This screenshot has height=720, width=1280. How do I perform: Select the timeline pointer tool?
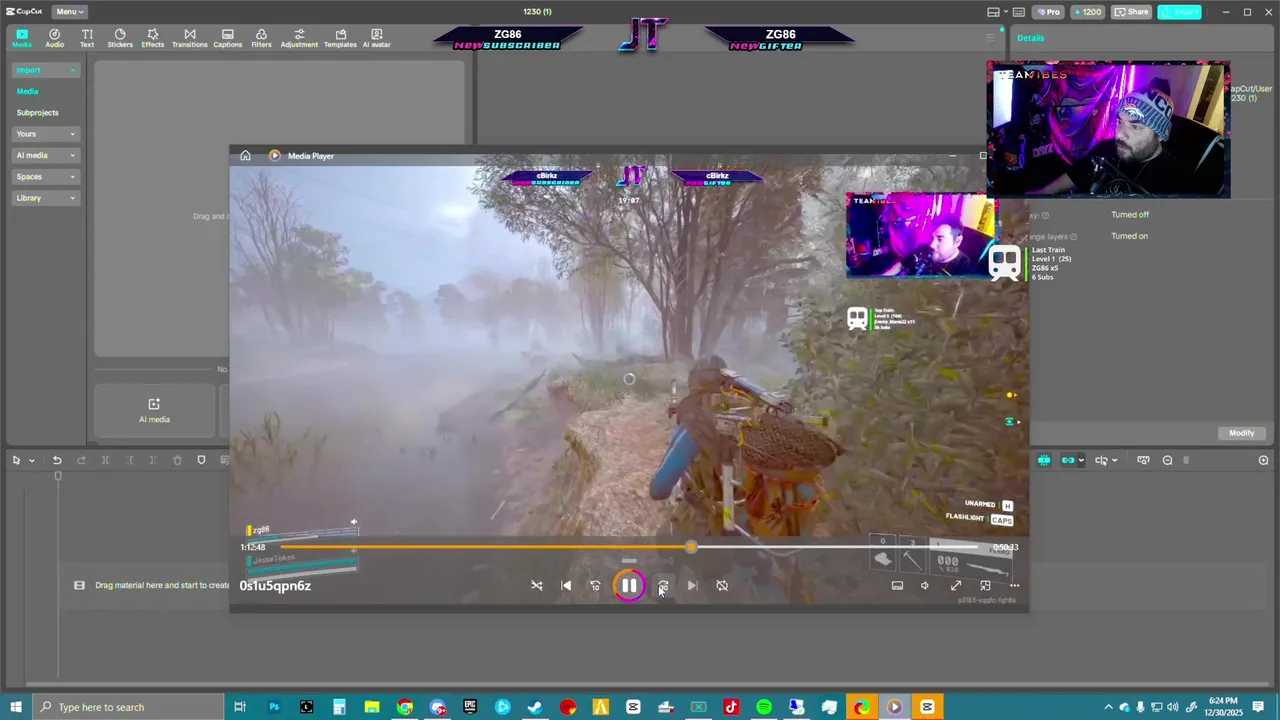tap(16, 460)
